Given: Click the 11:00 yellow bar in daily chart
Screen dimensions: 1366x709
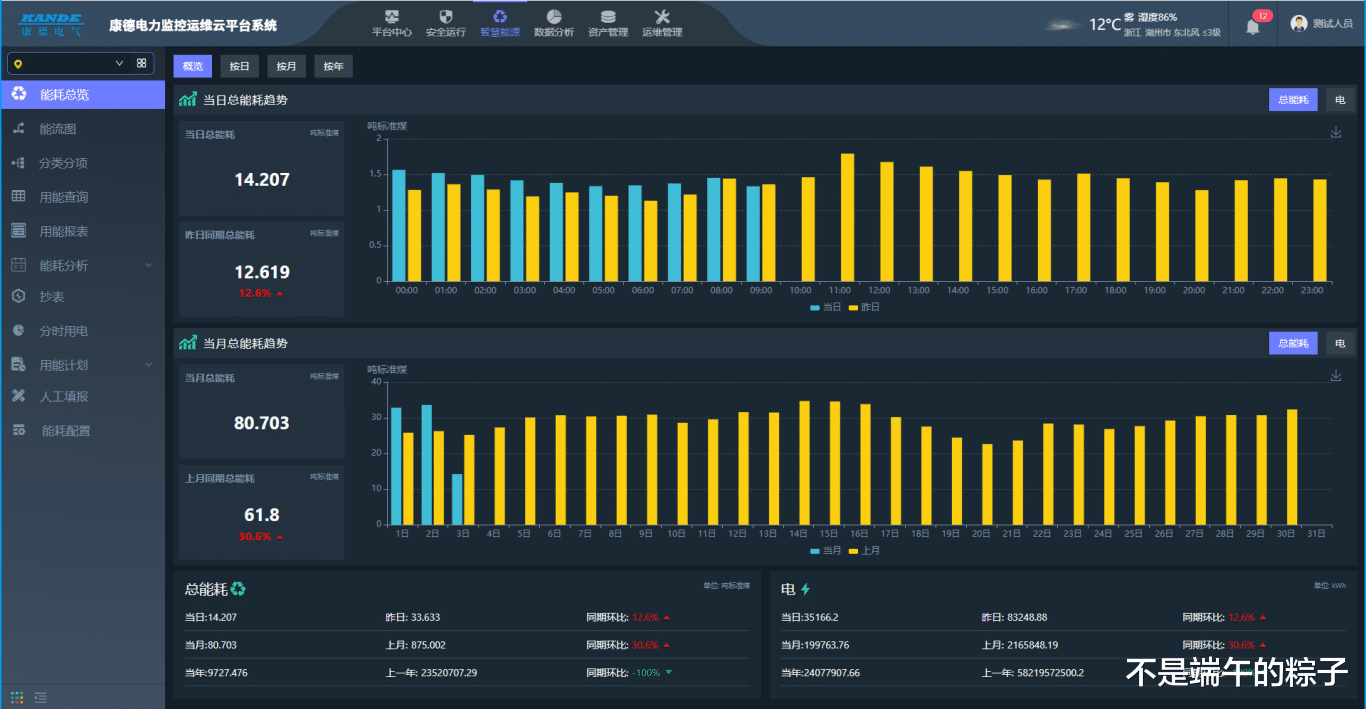Looking at the screenshot, I should (847, 217).
